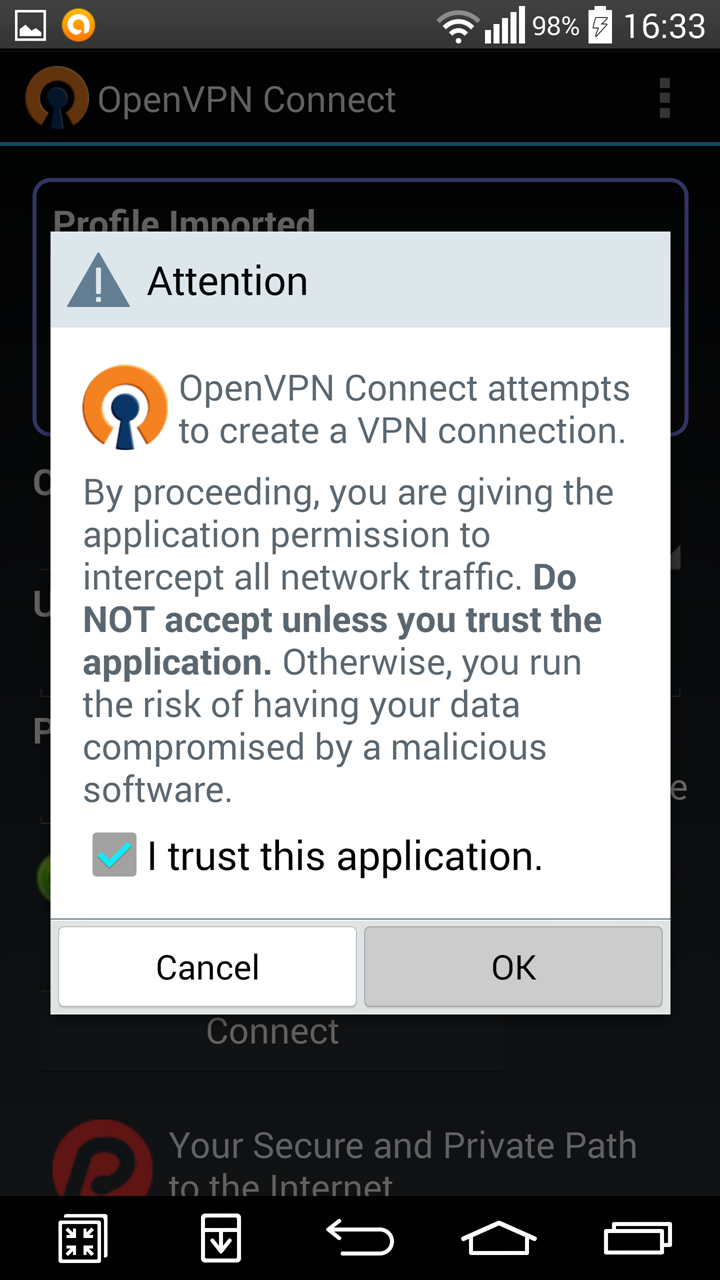This screenshot has height=1280, width=720.
Task: Tap the inward-arrows icon in navigation bar
Action: point(82,1239)
